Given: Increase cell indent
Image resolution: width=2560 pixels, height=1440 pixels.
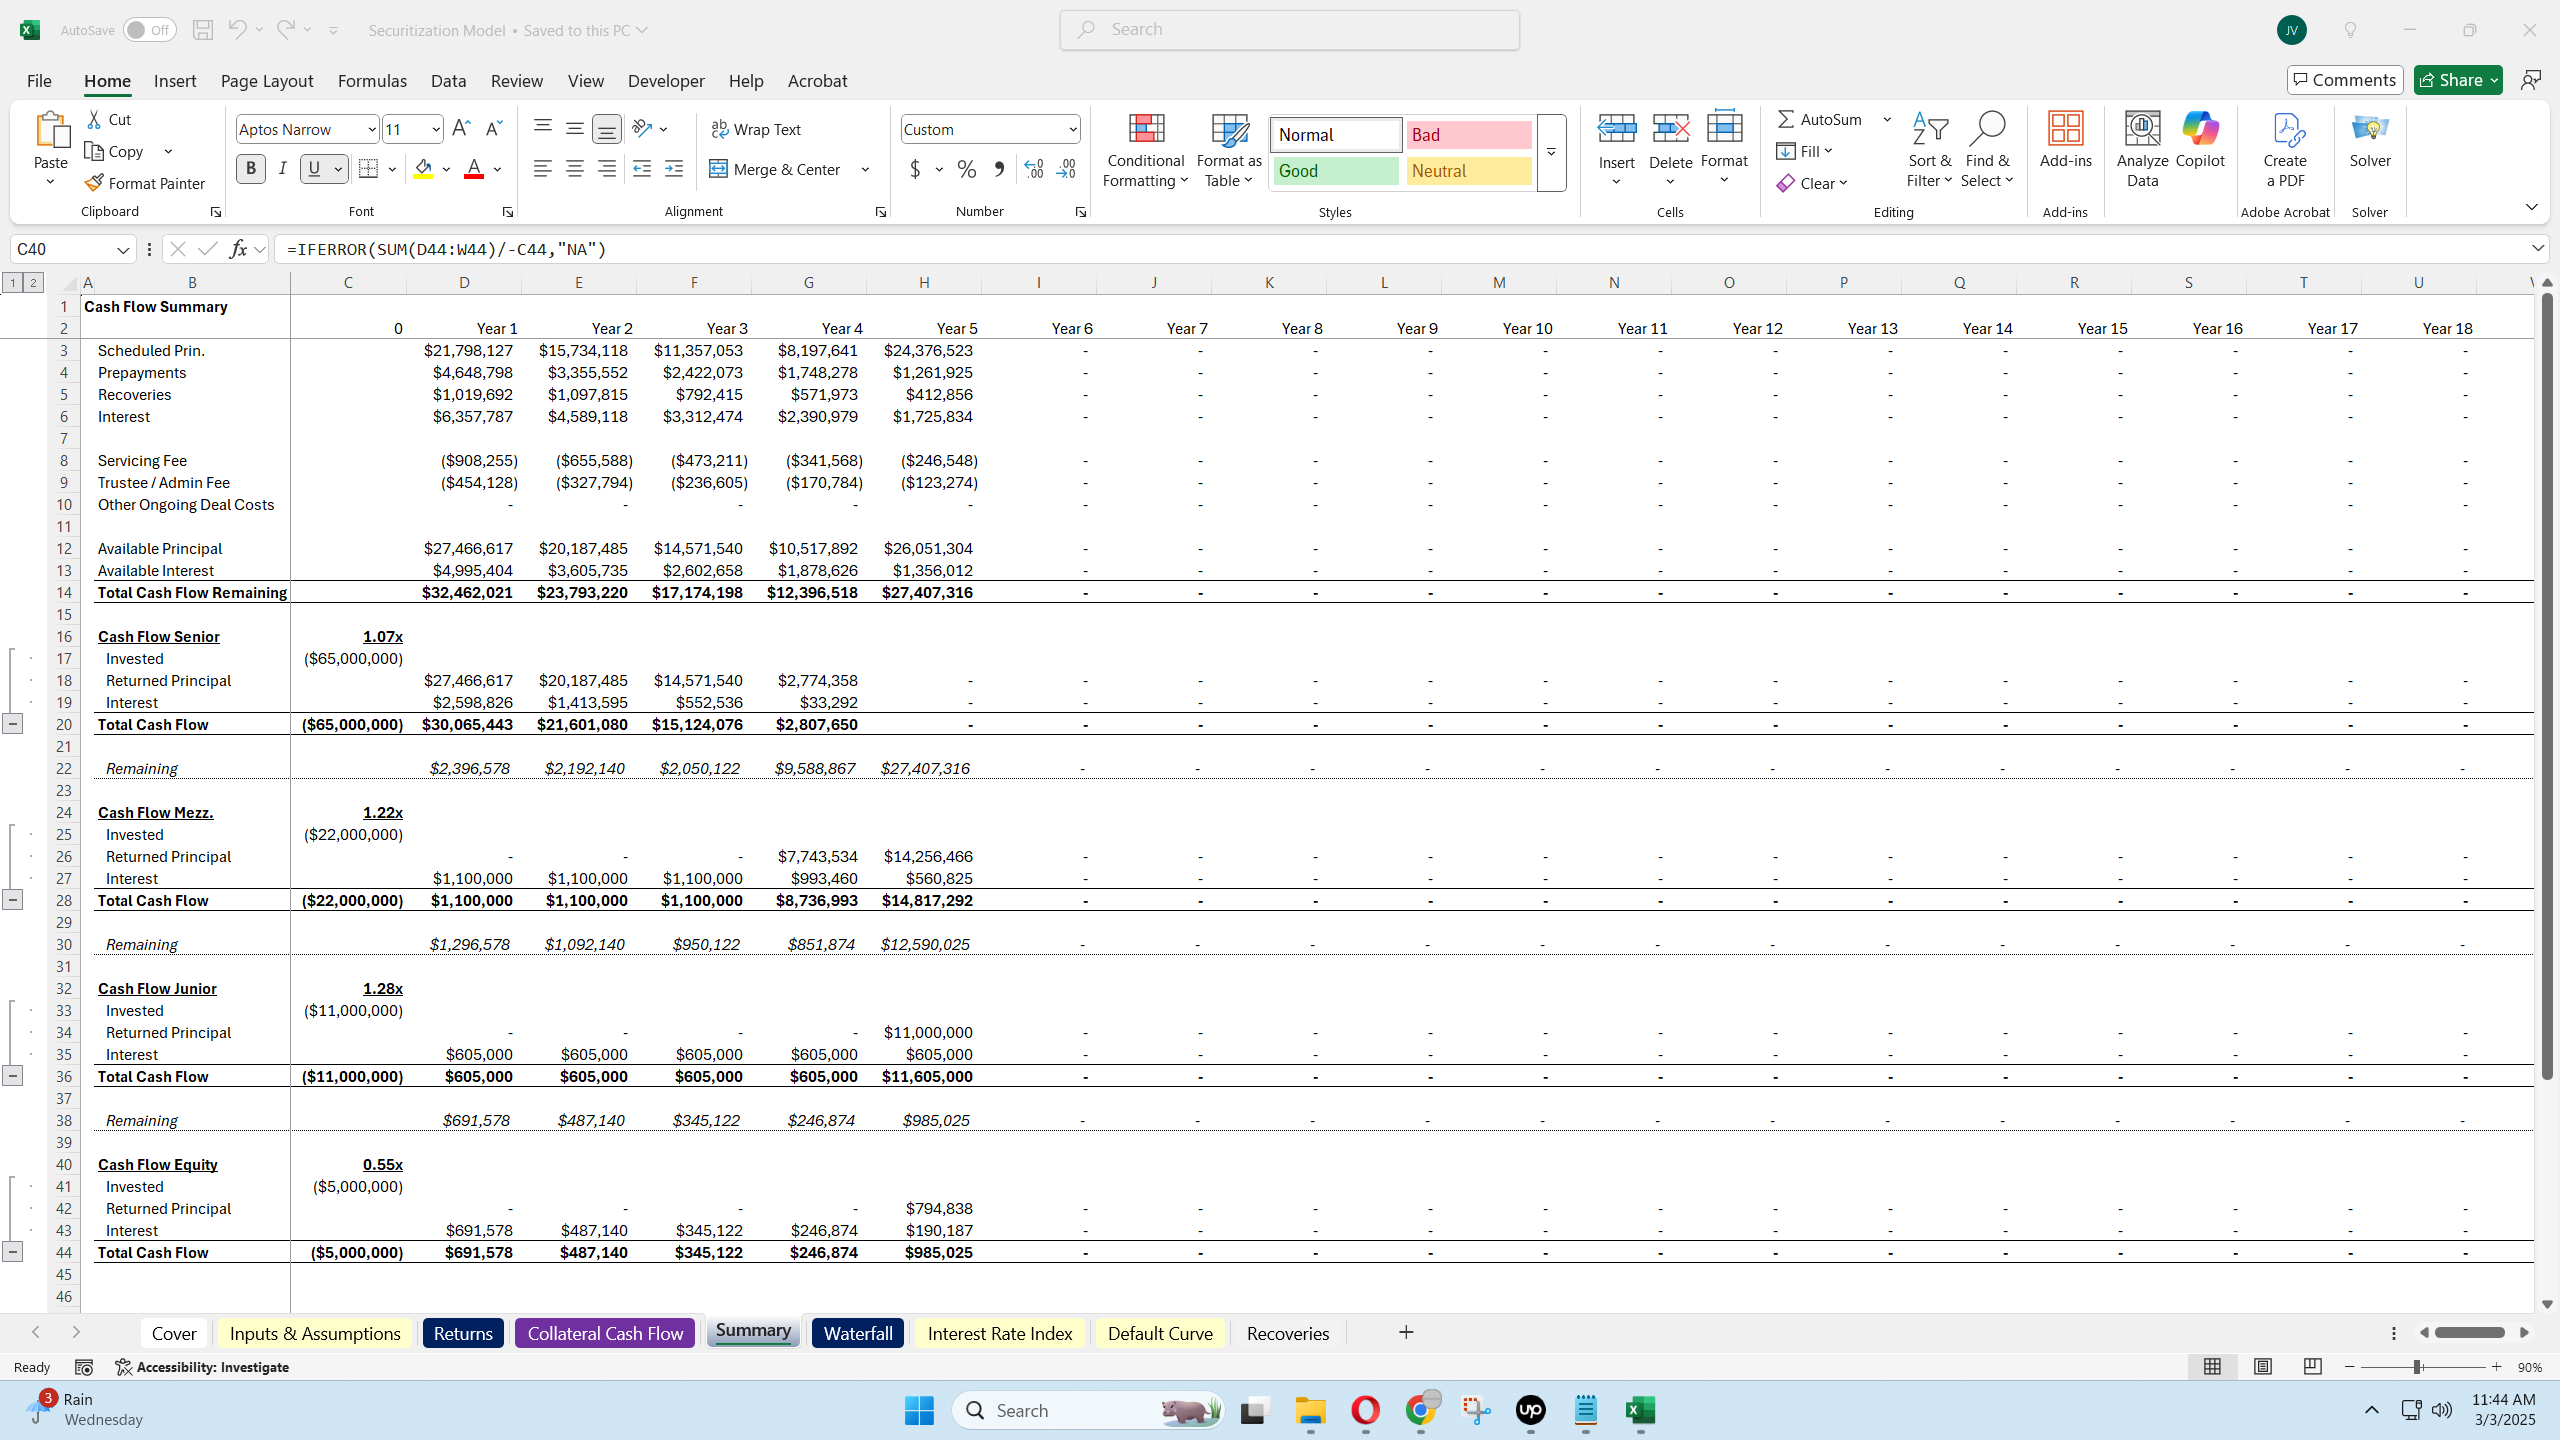Looking at the screenshot, I should 674,169.
